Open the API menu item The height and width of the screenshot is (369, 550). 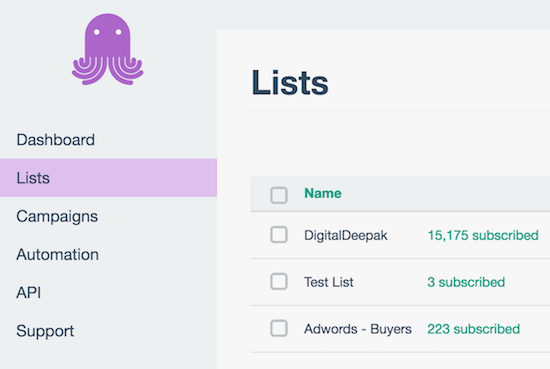pyautogui.click(x=28, y=293)
